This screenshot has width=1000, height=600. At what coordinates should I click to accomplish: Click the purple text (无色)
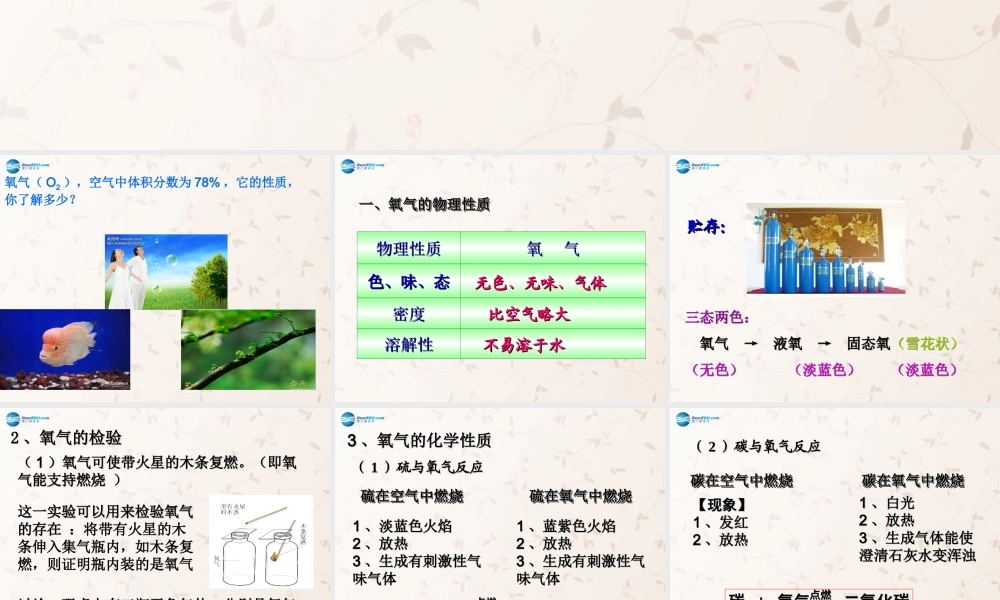pos(714,369)
